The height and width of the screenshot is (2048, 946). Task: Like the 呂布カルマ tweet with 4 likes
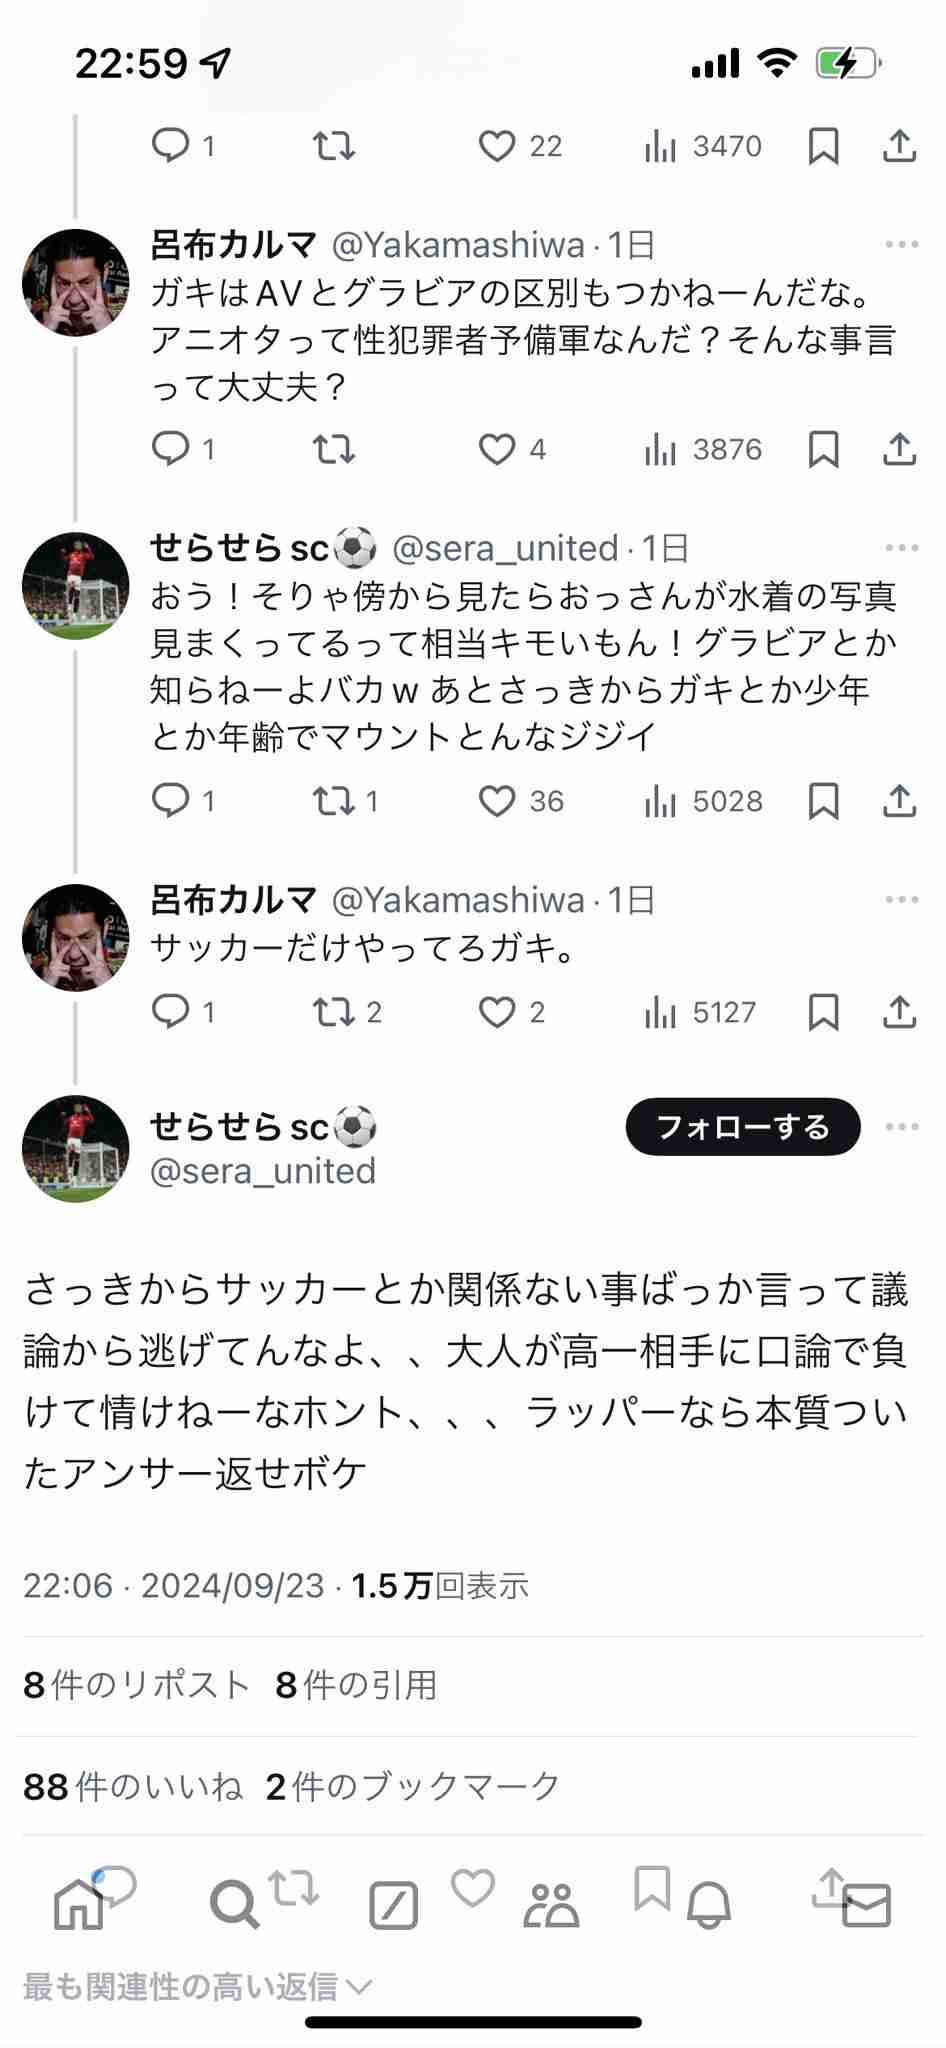(511, 449)
